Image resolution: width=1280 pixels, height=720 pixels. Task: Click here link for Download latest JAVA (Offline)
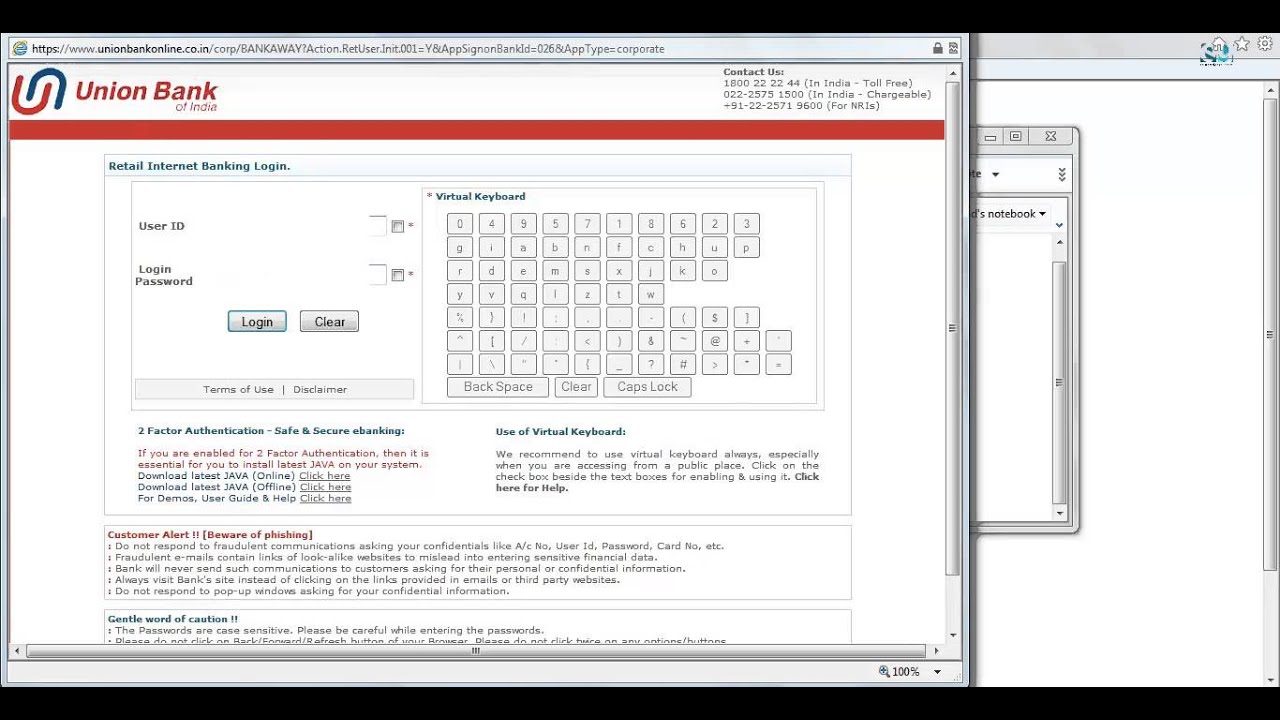326,487
